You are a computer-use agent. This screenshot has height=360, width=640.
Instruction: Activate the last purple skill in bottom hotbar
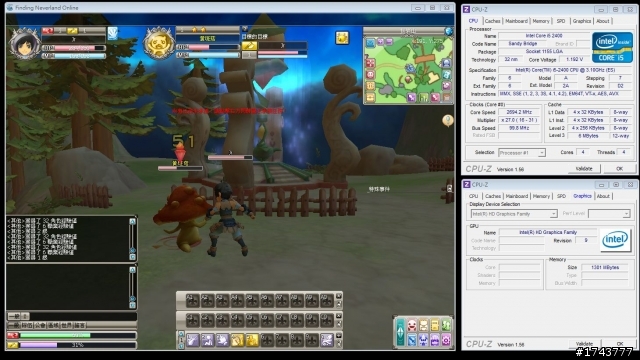(327, 340)
